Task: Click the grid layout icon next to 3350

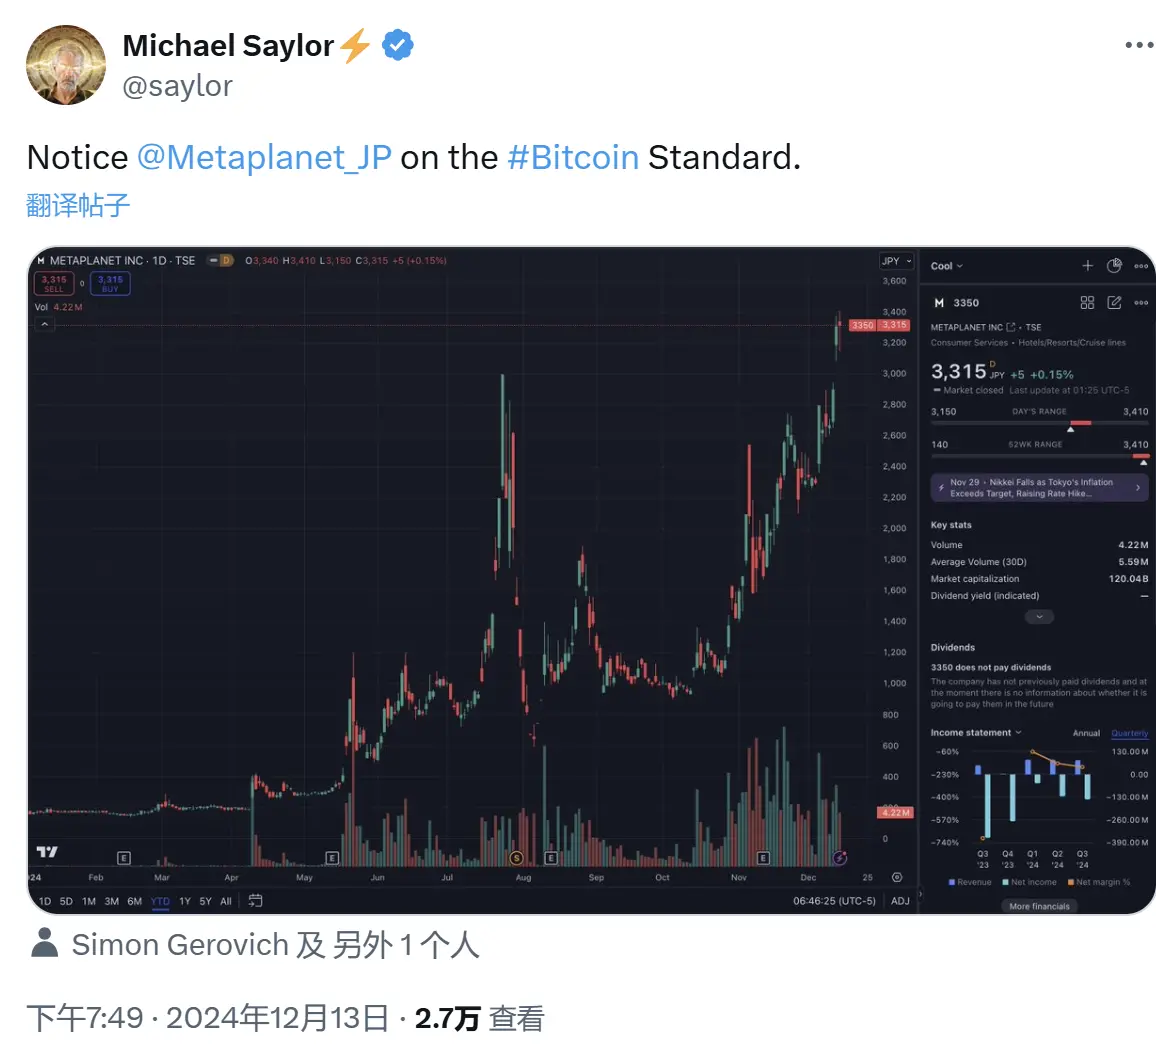Action: pos(1087,302)
